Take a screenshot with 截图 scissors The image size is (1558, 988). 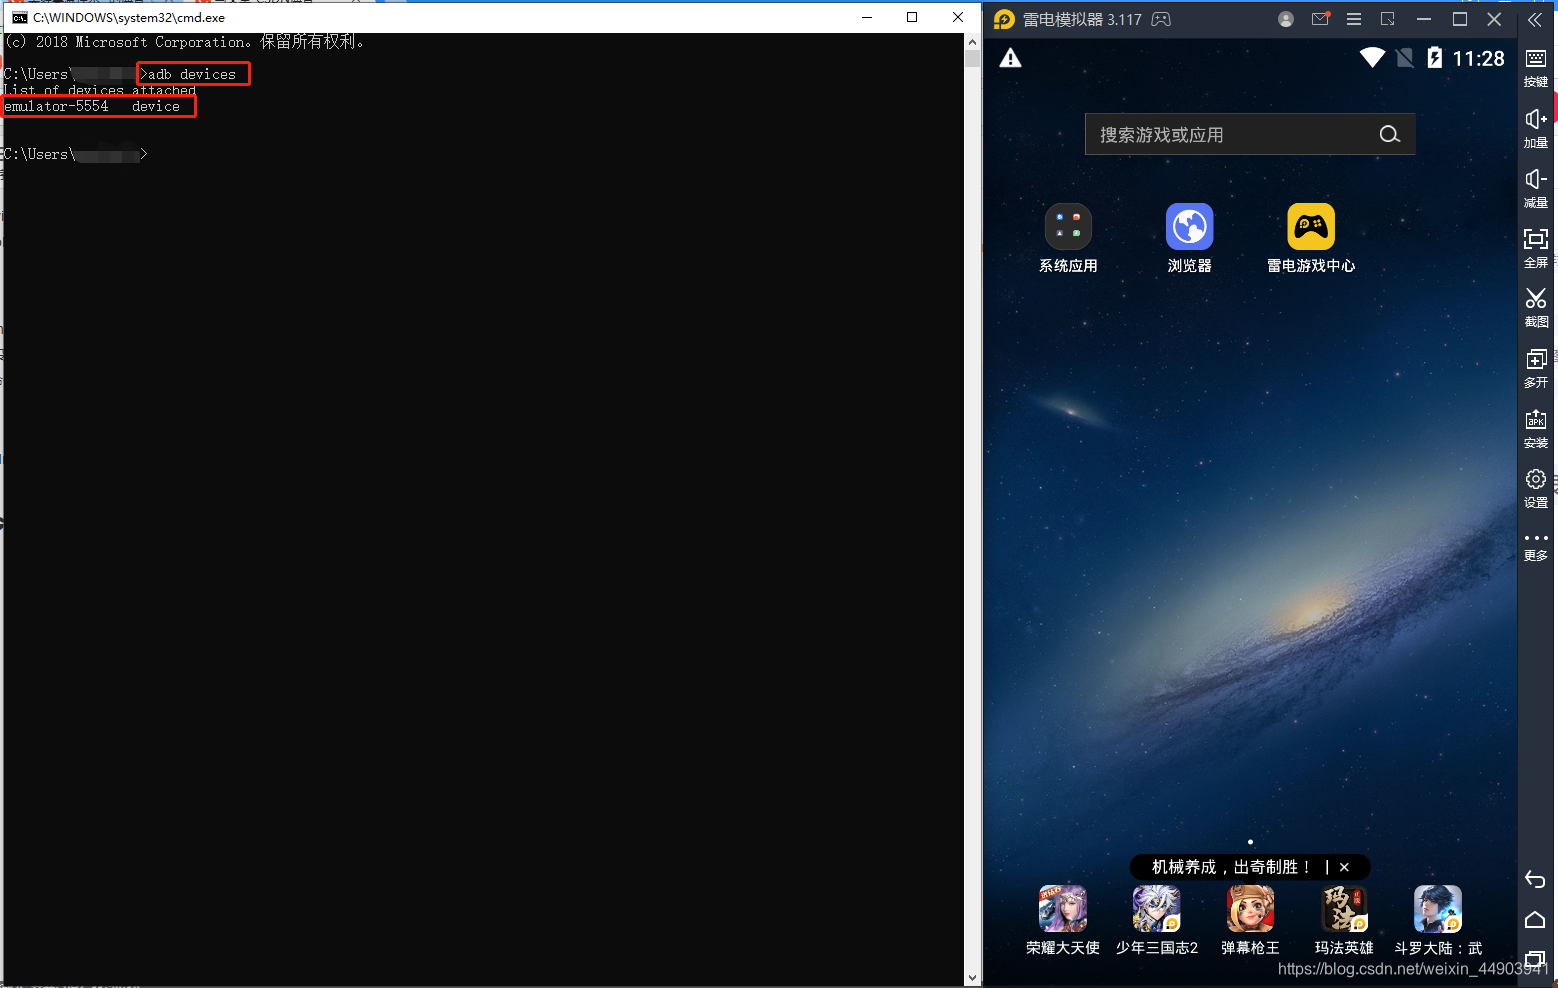(1536, 308)
